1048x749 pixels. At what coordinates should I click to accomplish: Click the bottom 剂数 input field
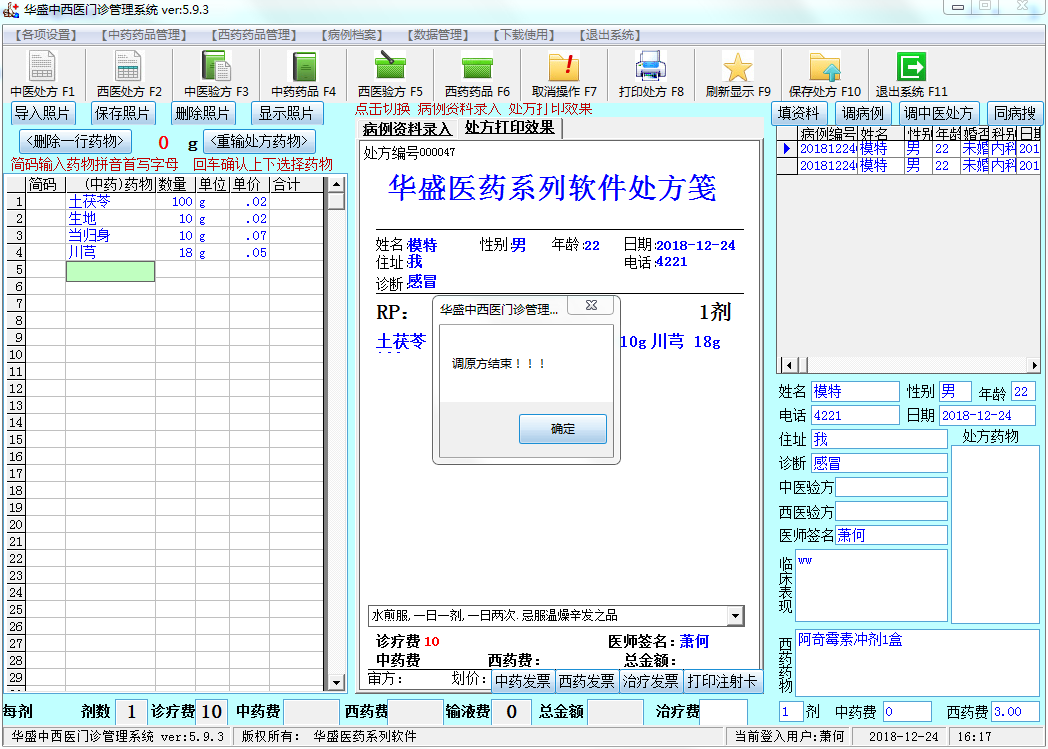131,712
